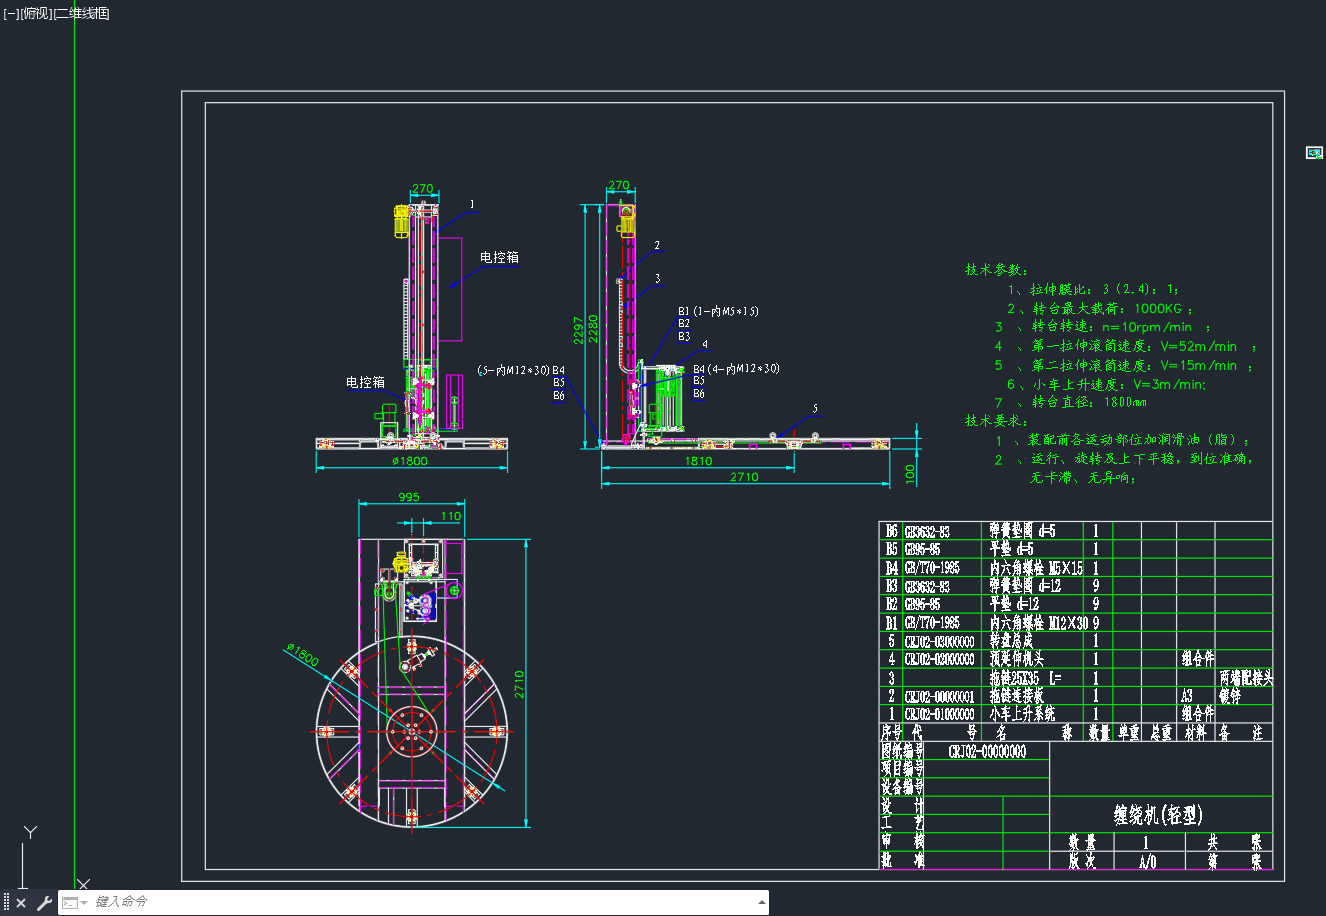Open the [-] viewport controls menu

tap(11, 13)
